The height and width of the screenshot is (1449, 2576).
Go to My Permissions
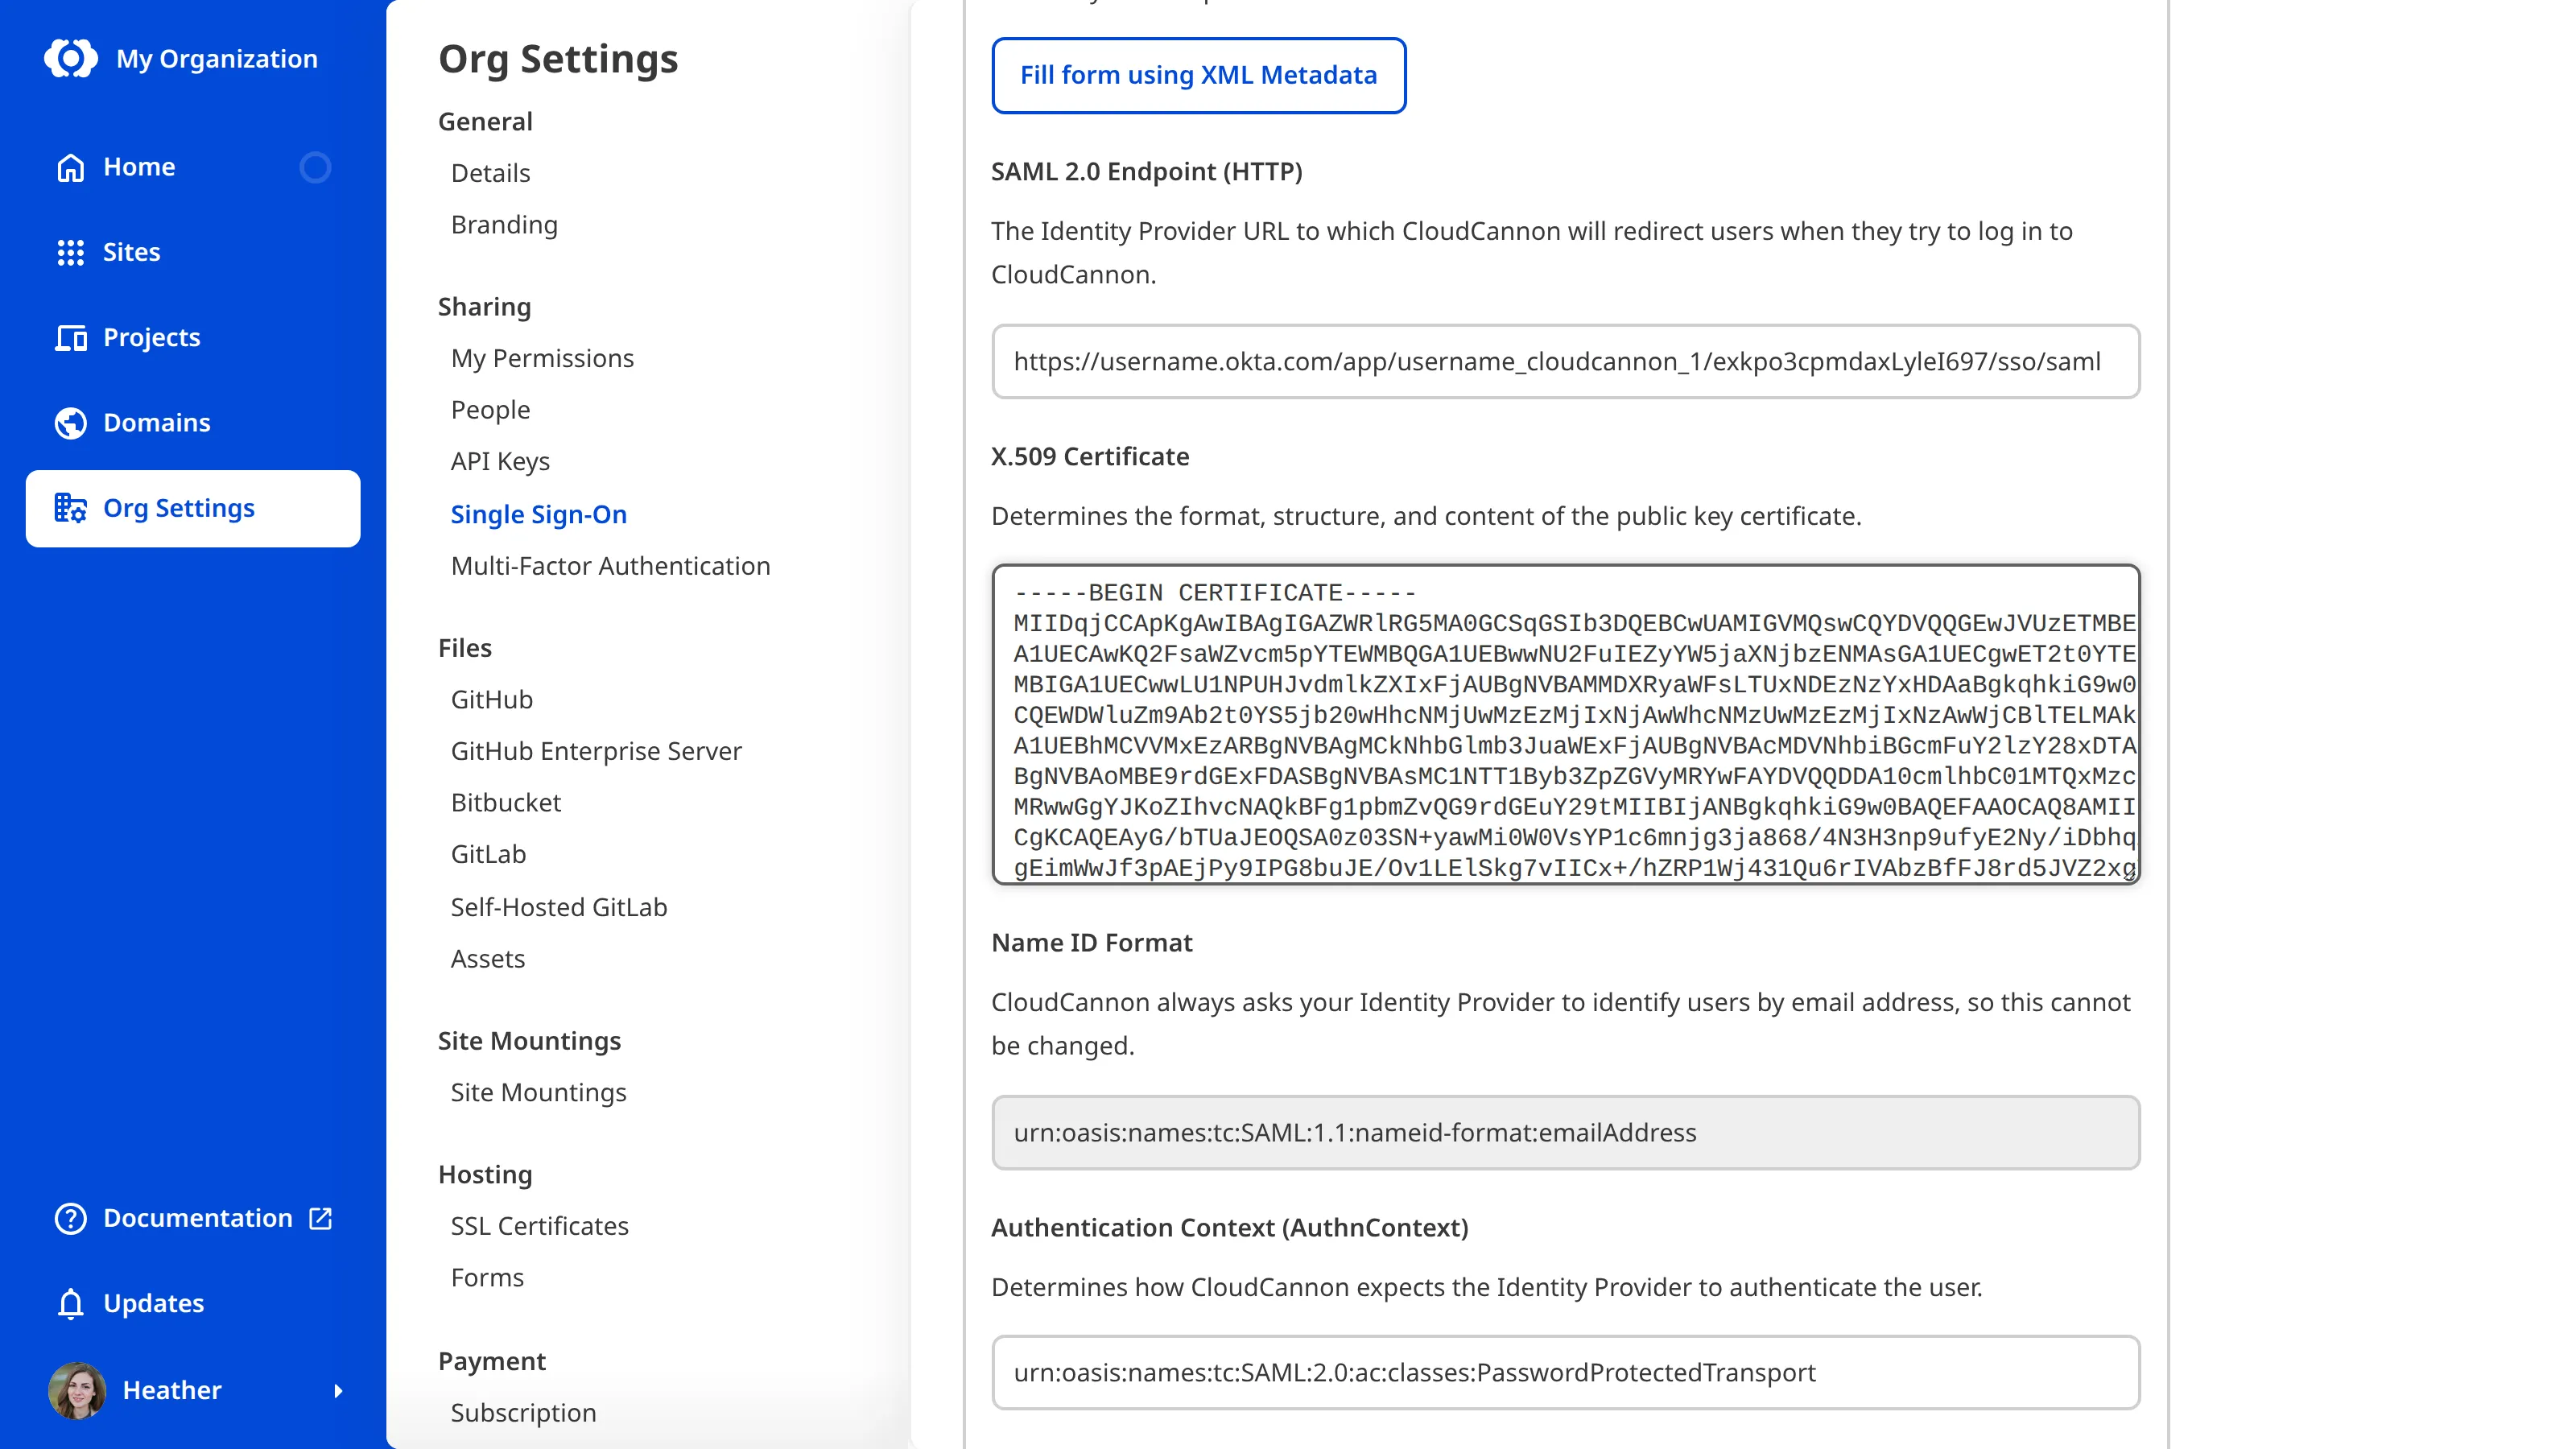click(x=542, y=358)
